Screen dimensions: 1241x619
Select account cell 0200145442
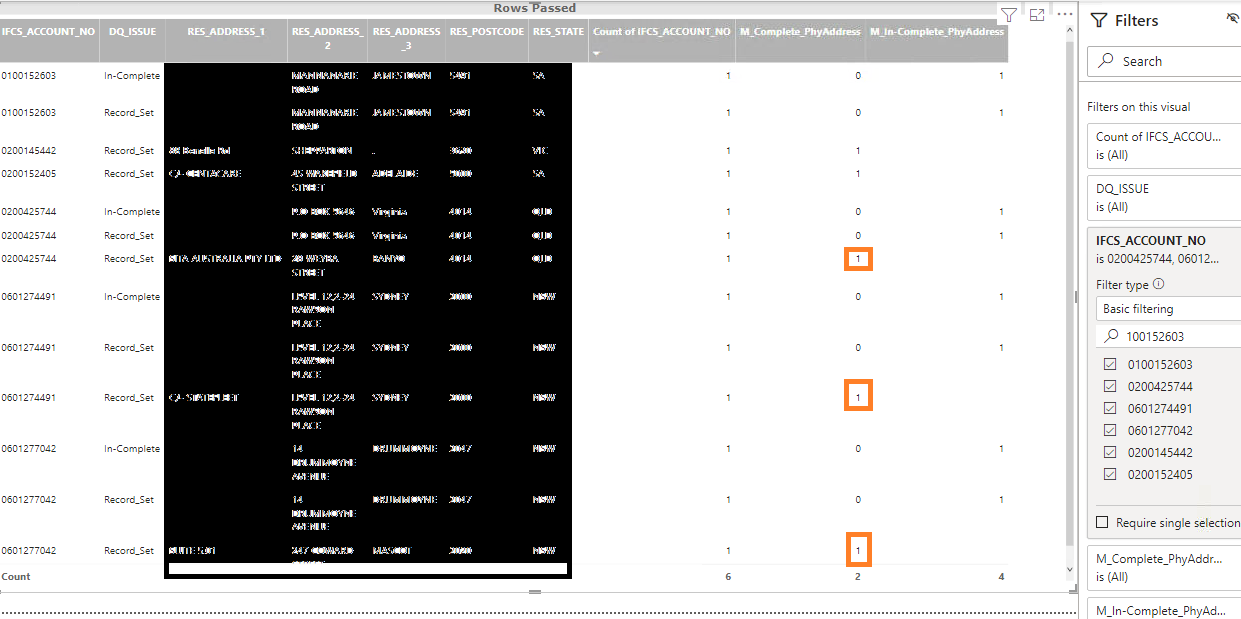[x=28, y=151]
